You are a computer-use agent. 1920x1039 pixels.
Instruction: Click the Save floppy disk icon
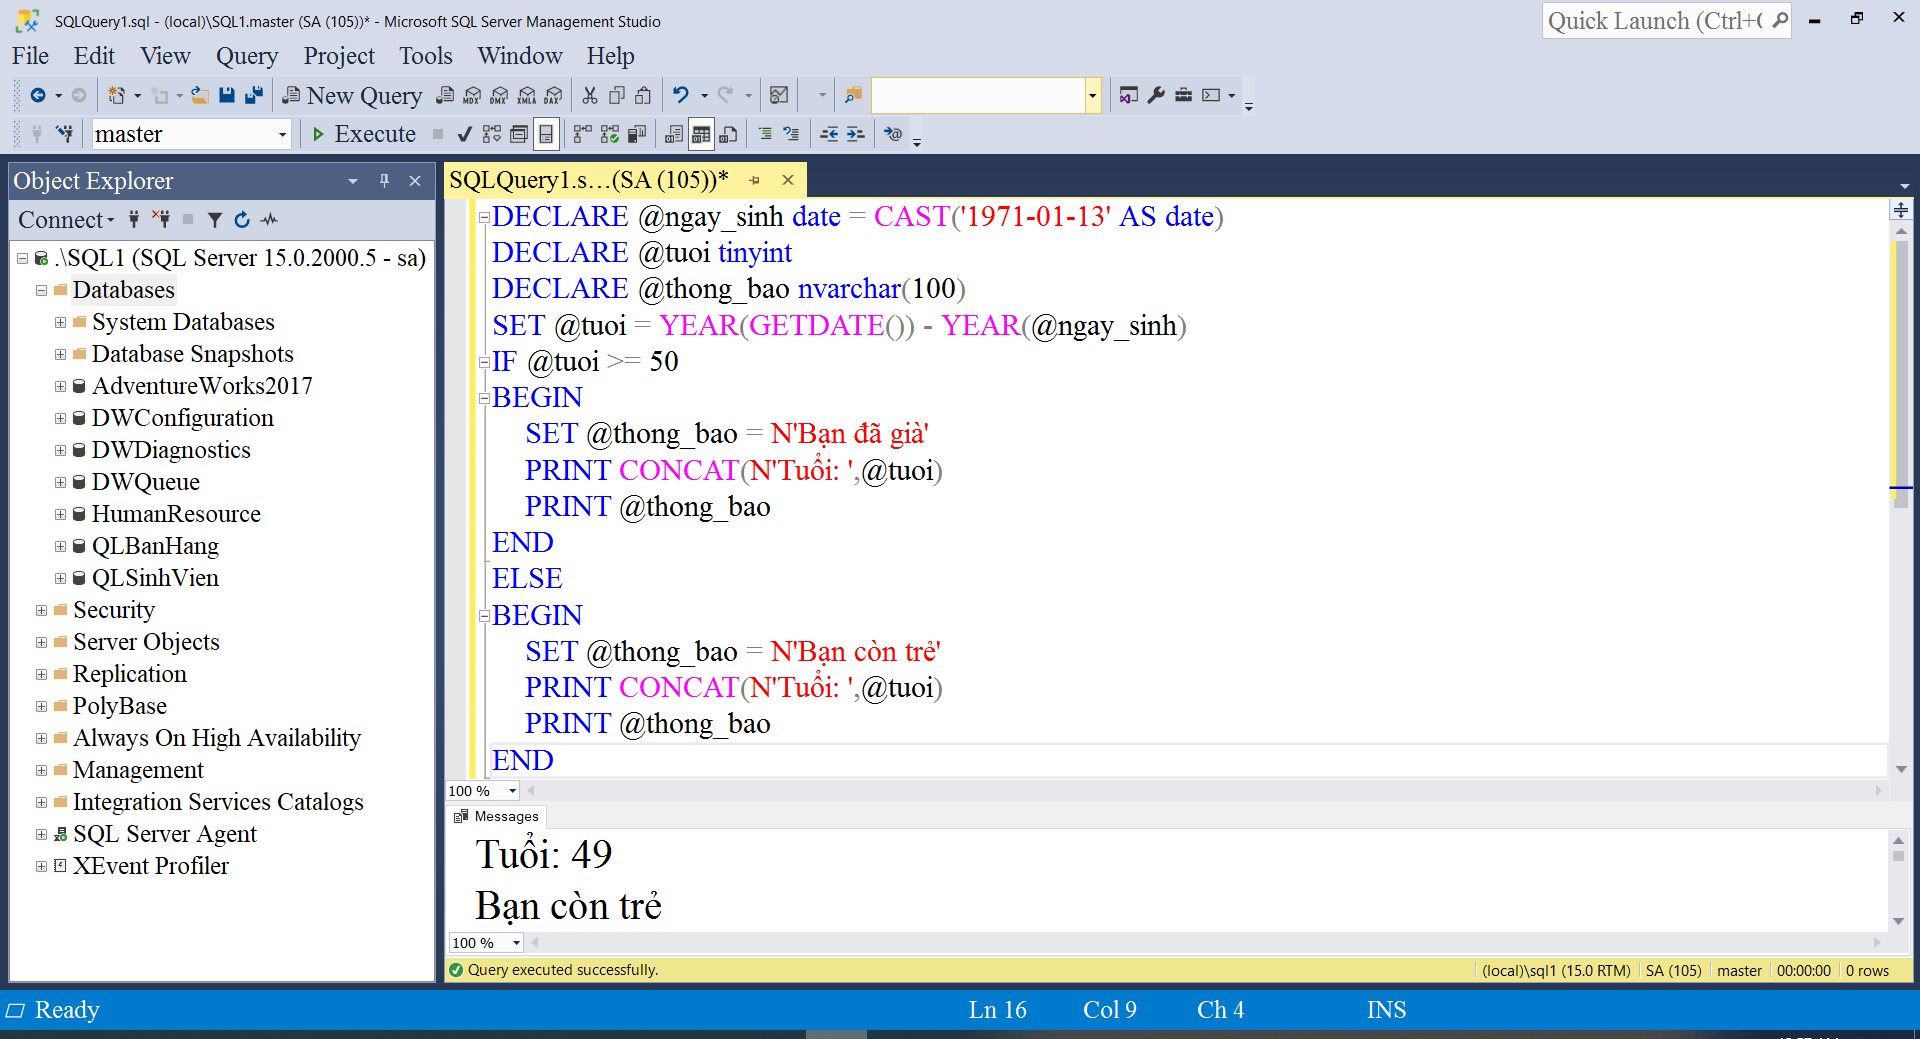pos(227,95)
